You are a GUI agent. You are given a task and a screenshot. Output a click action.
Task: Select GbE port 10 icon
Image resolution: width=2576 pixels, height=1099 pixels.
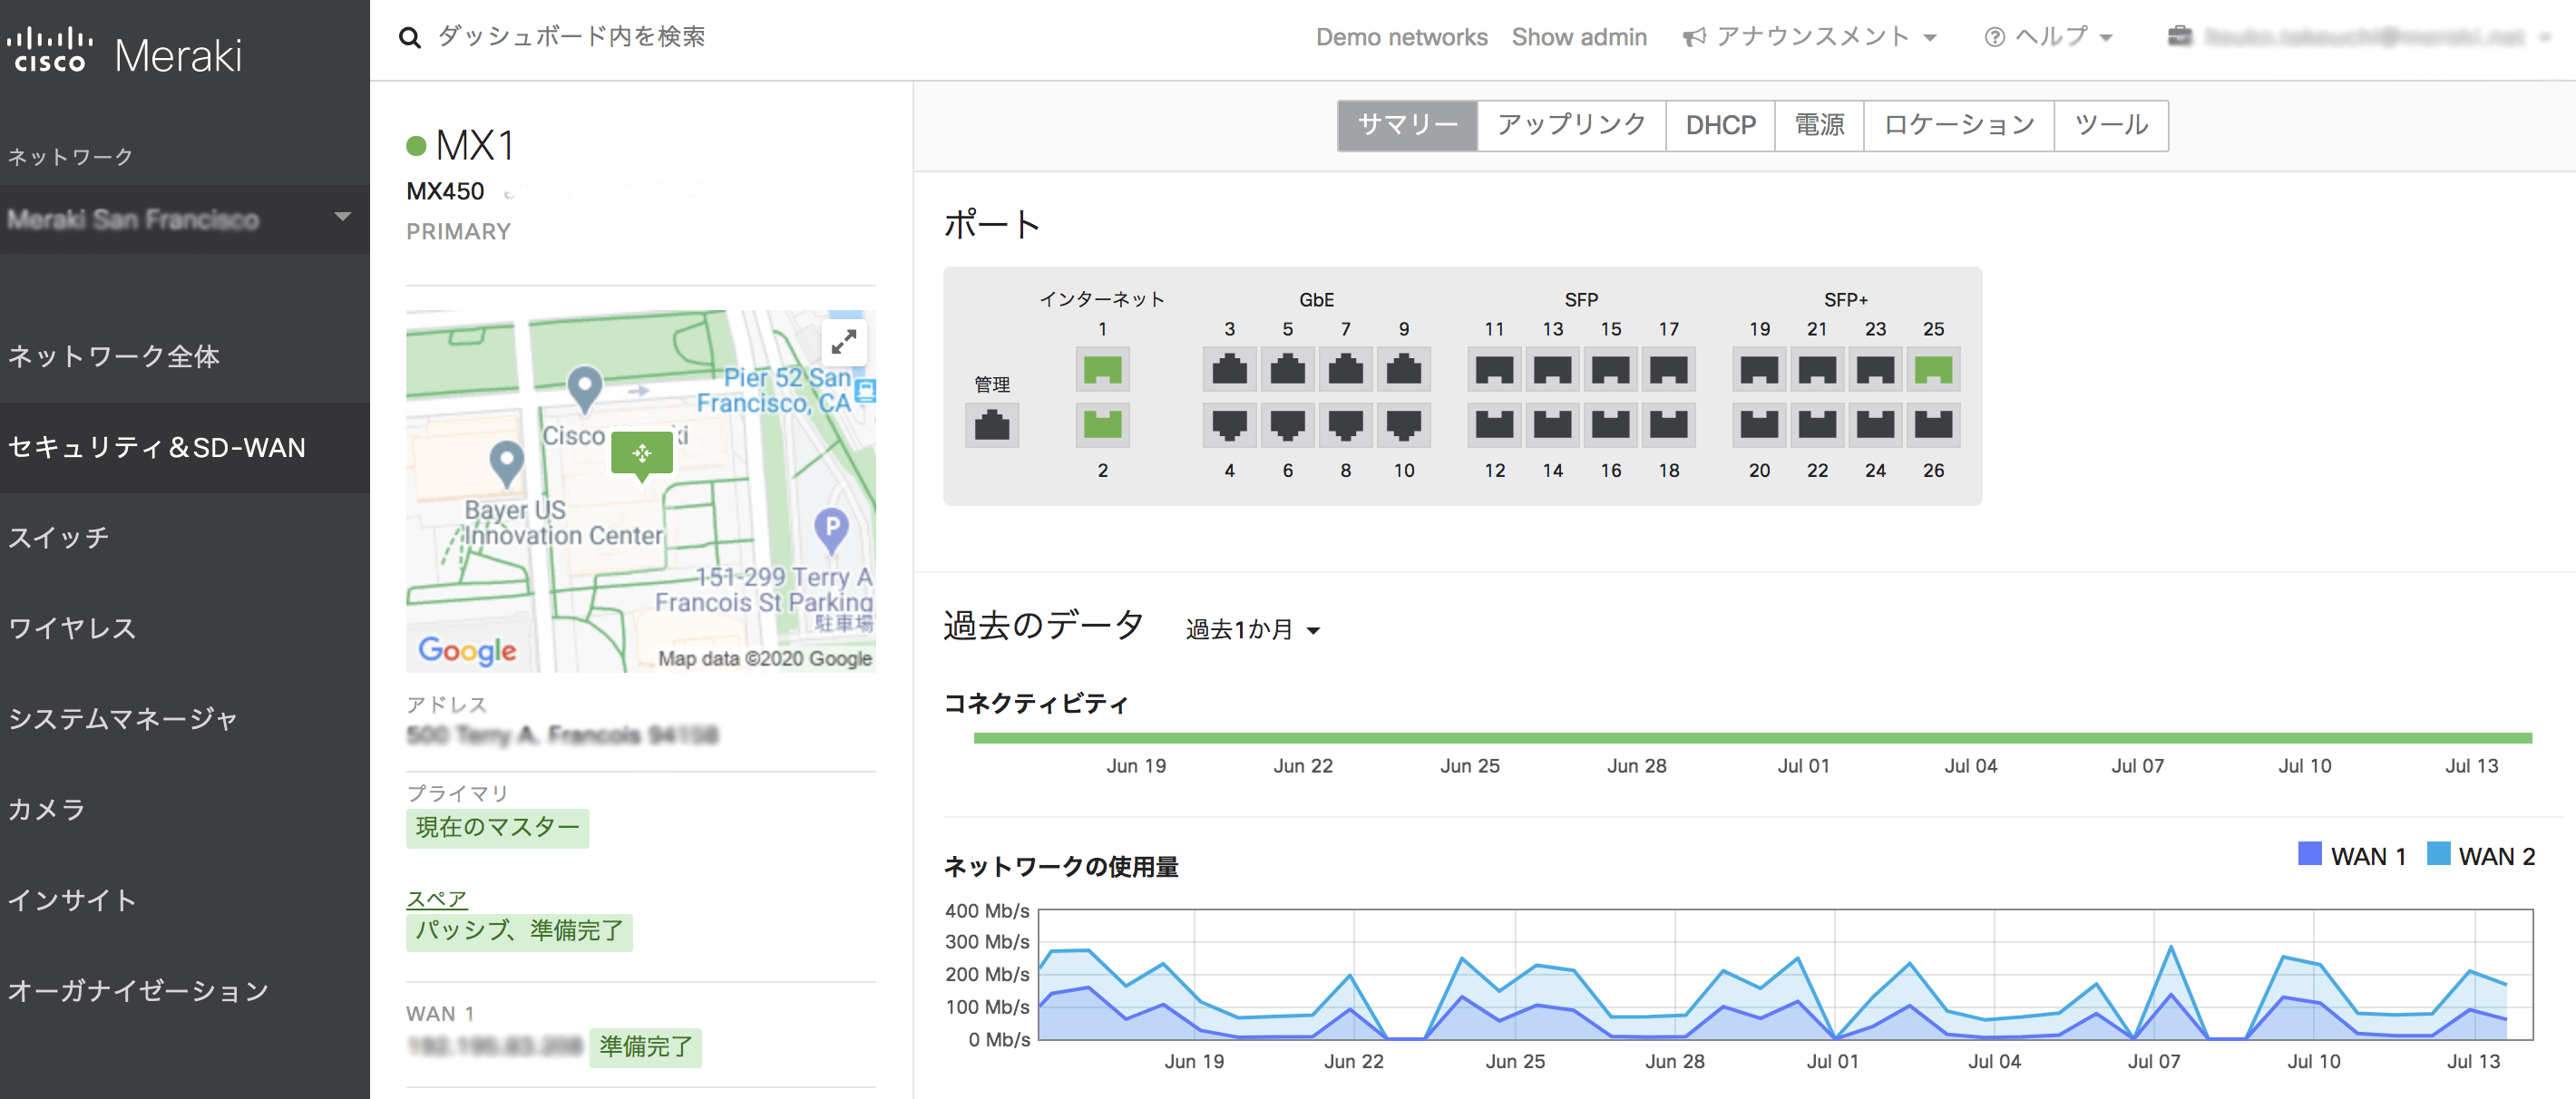tap(1404, 424)
